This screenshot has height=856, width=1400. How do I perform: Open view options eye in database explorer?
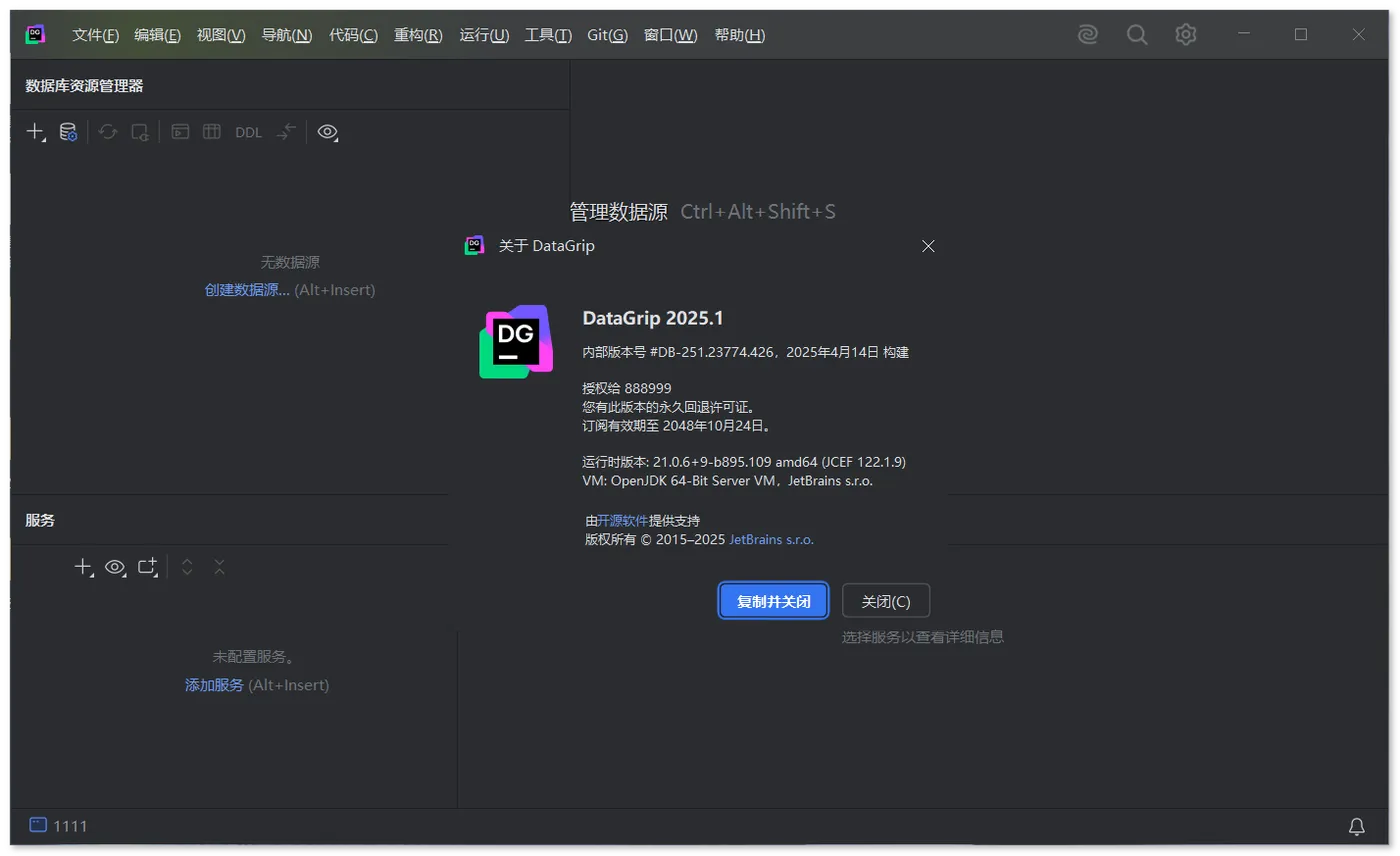pyautogui.click(x=328, y=132)
